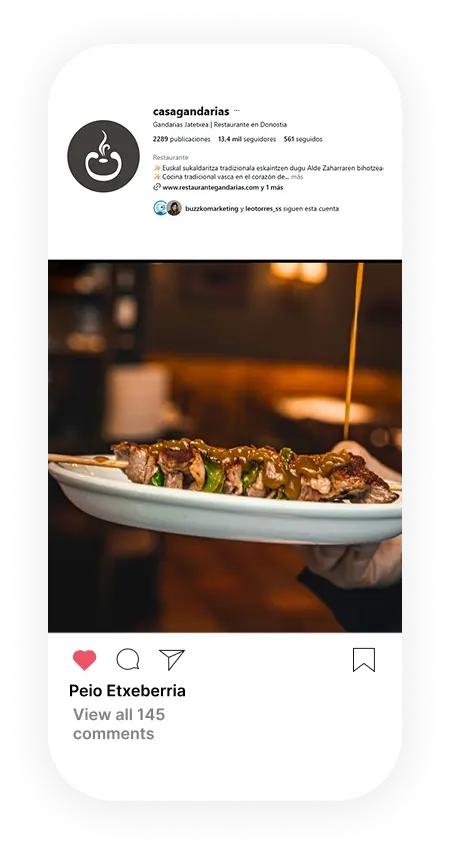Expand bio with the más link
The height and width of the screenshot is (853, 450).
(297, 177)
